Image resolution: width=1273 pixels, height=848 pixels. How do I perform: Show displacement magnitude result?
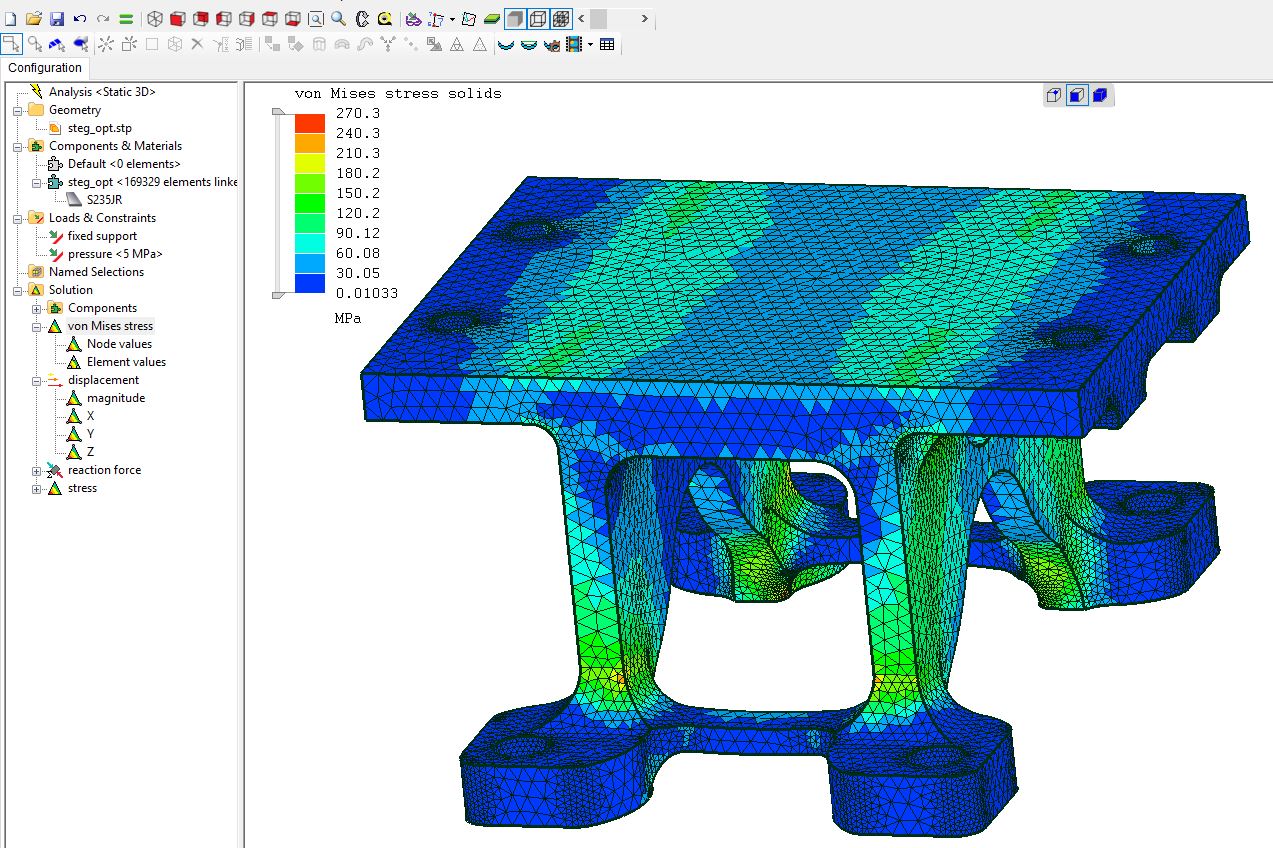click(x=116, y=398)
